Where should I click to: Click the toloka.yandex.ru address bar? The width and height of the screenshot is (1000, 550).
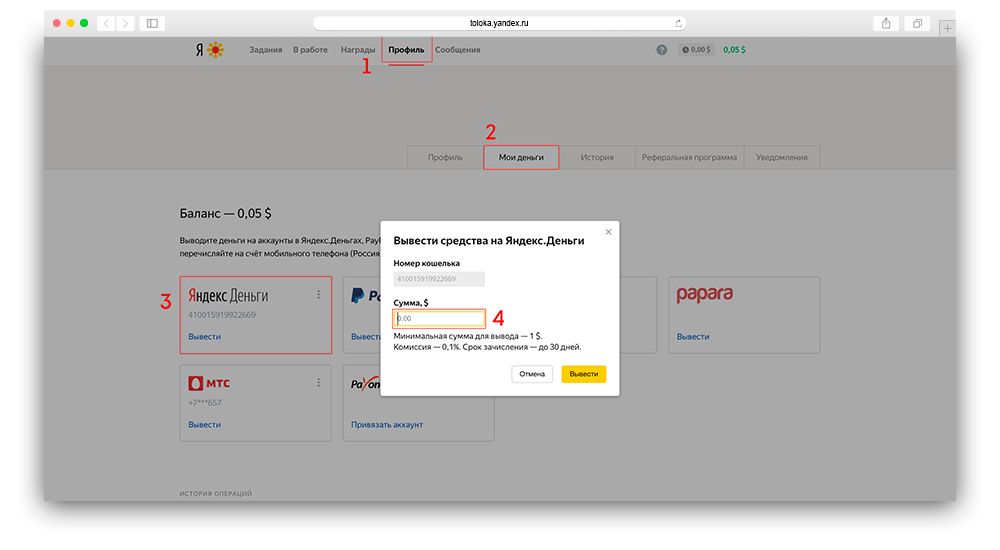pyautogui.click(x=499, y=24)
